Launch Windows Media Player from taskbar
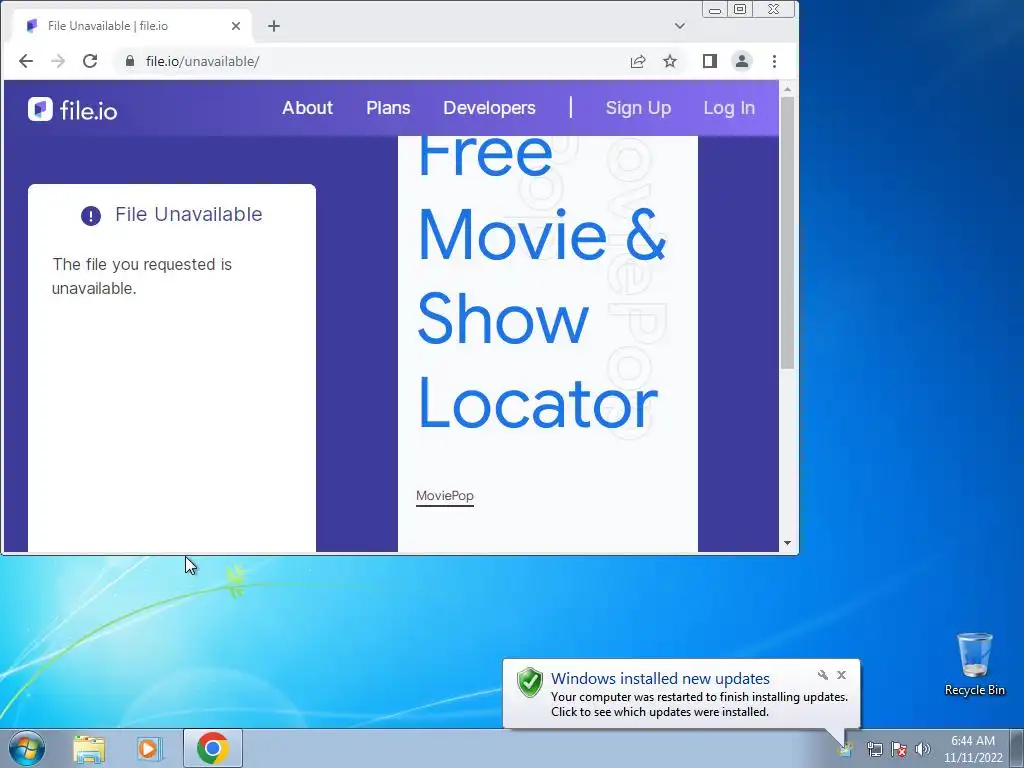 [149, 748]
